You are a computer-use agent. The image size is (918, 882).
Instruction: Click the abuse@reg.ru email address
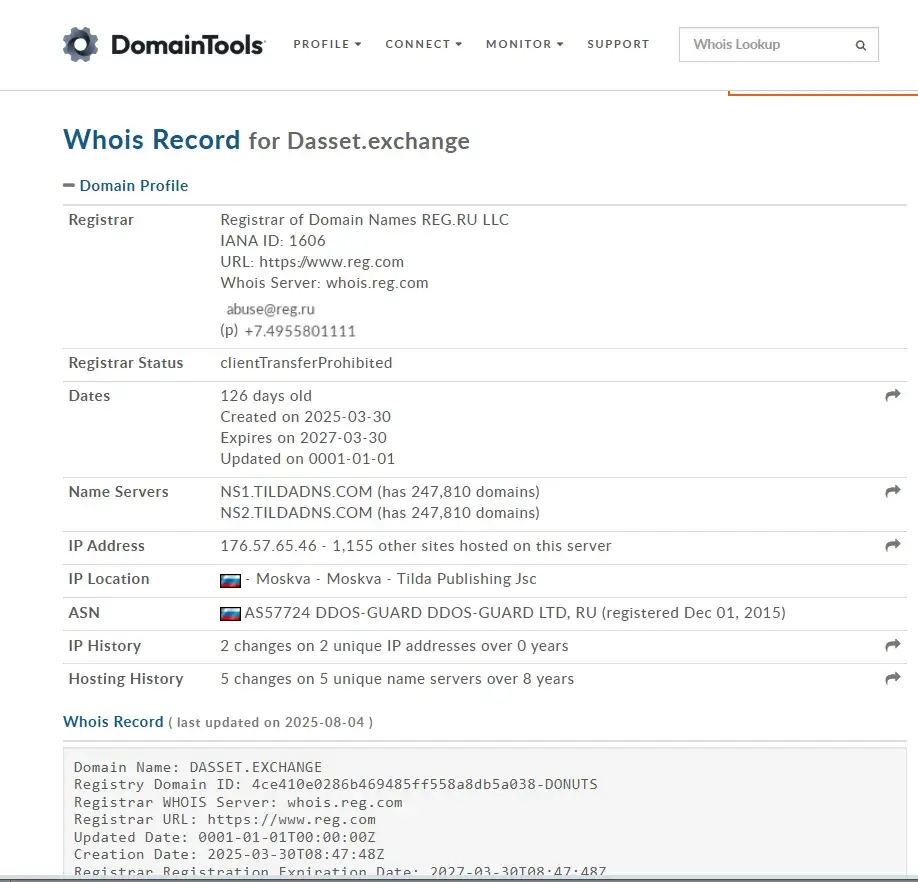pos(270,309)
